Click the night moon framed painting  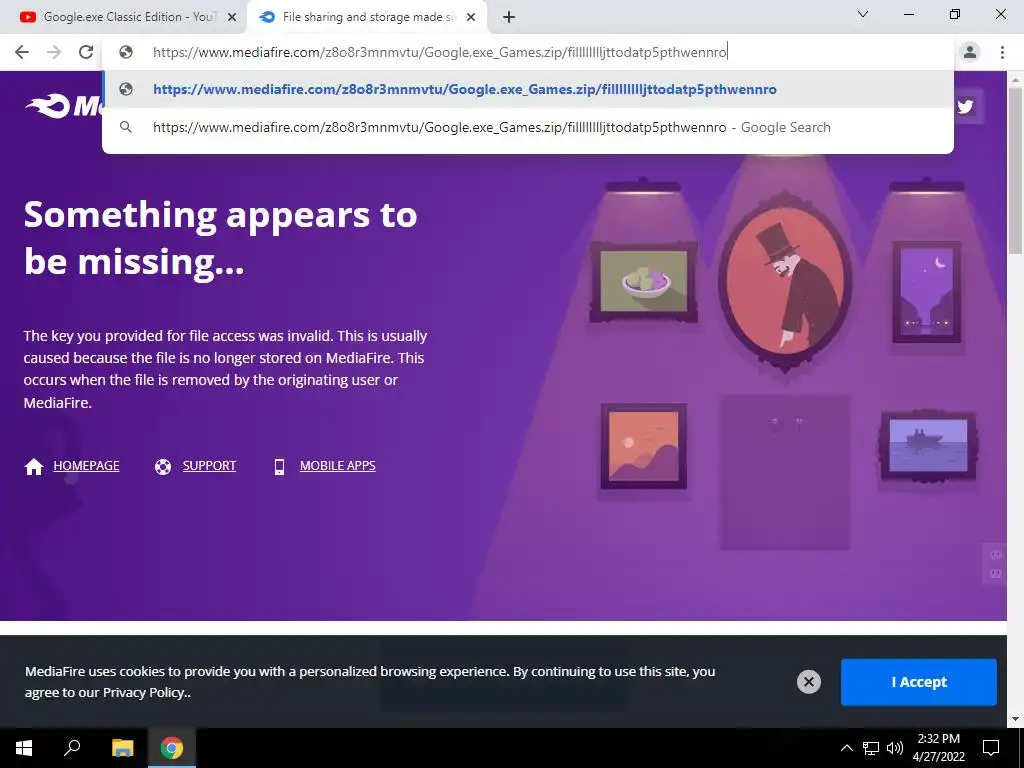(927, 292)
